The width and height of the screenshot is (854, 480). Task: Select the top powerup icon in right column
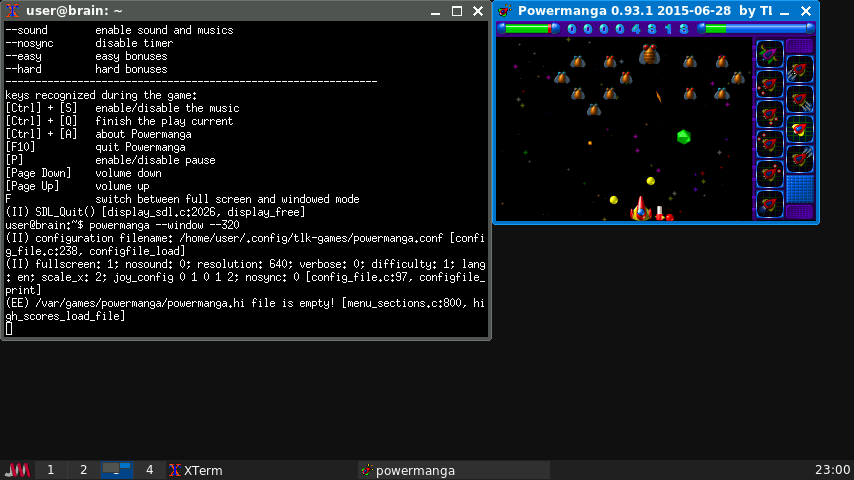[800, 69]
